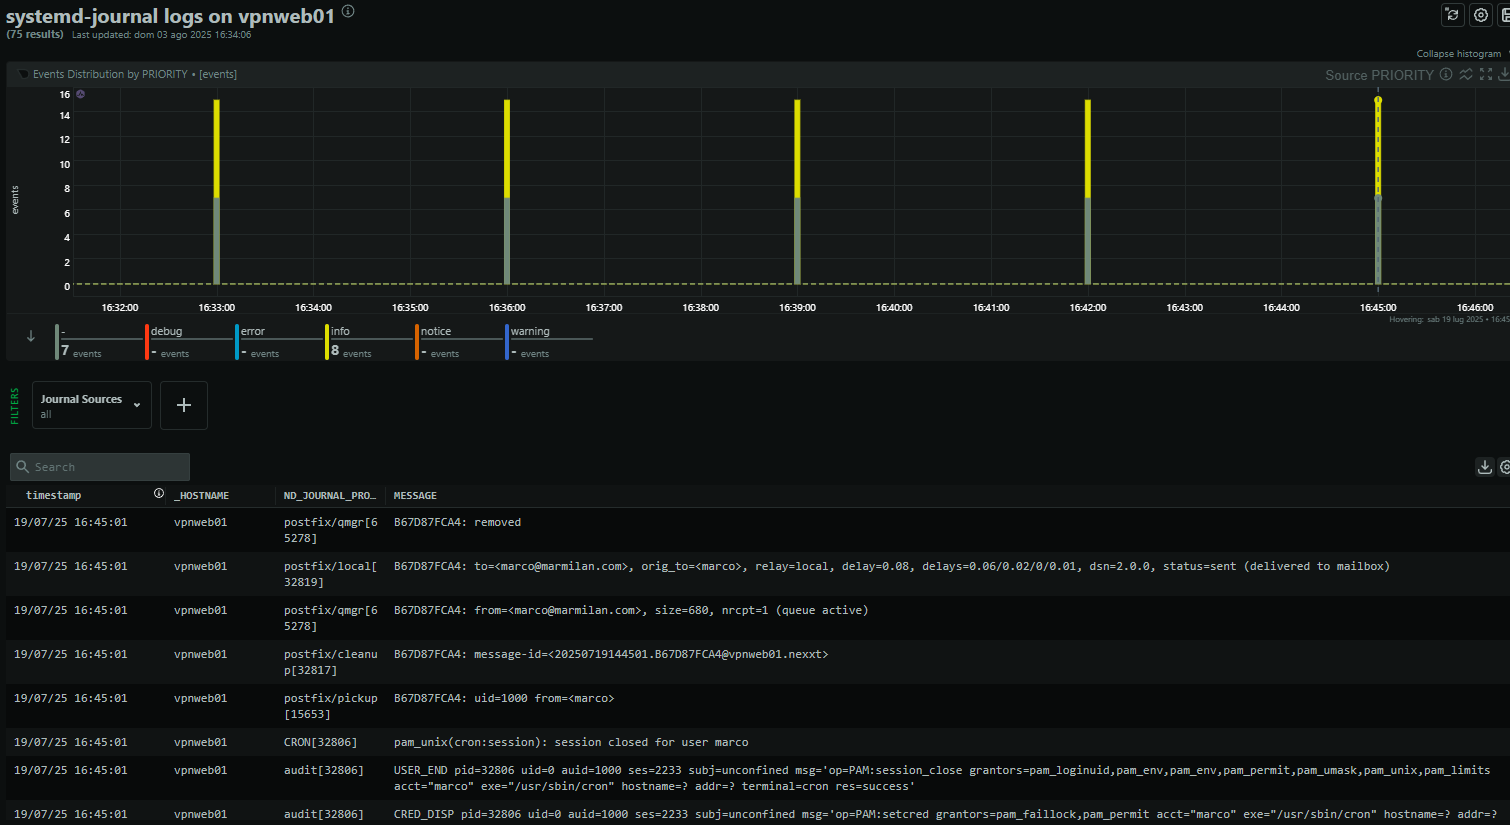Select the CRON[32806] process cell
The height and width of the screenshot is (825, 1510).
coord(320,742)
